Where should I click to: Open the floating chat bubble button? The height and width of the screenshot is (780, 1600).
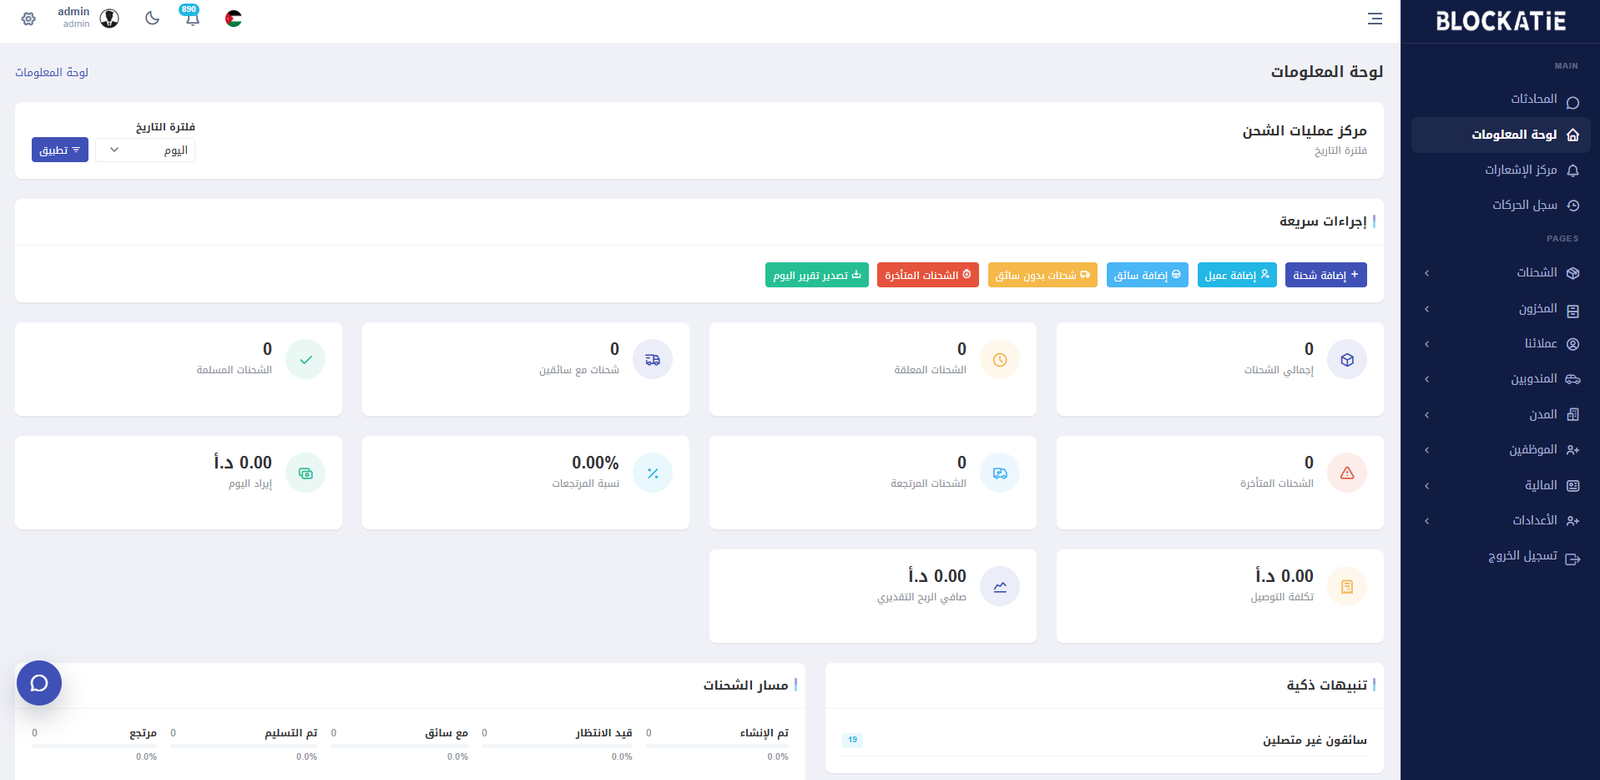tap(39, 683)
